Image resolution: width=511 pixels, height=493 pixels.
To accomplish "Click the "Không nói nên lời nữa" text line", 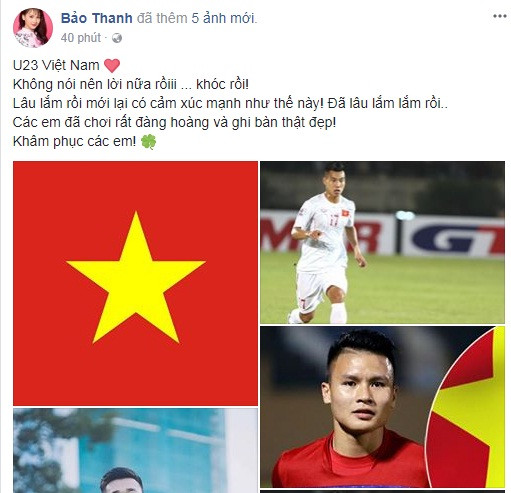I will pos(131,84).
